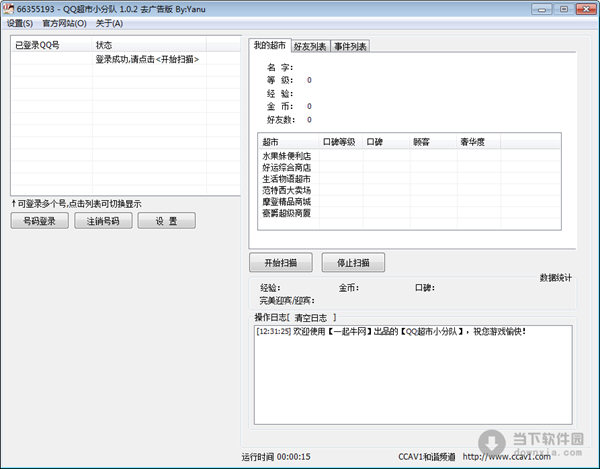Screen dimensions: 600x469
Task: Click the 口碑等级 column header
Action: pyautogui.click(x=339, y=142)
